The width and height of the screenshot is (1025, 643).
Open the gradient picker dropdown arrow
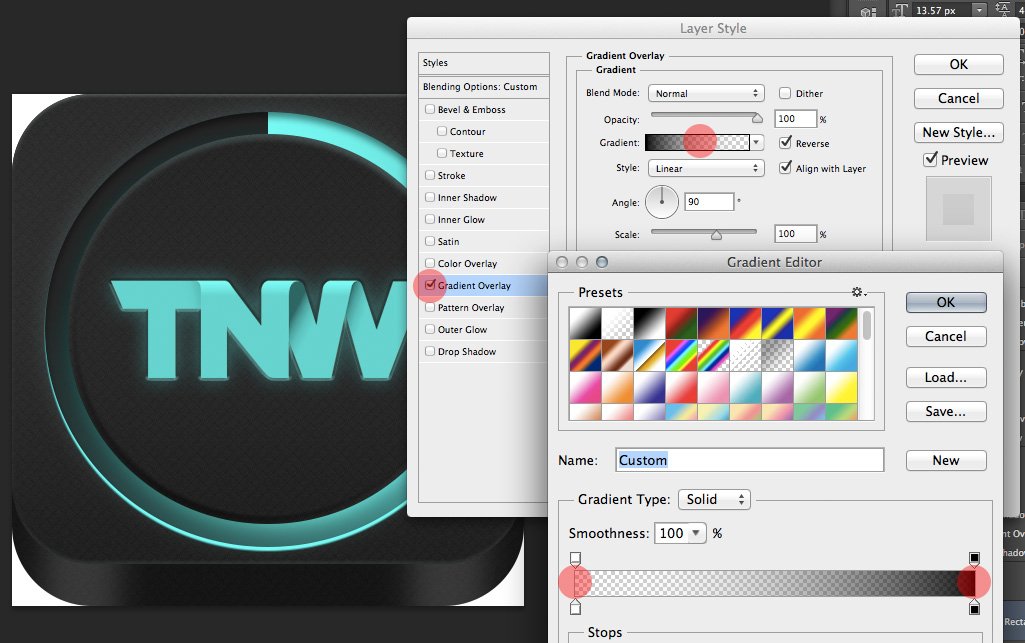(757, 142)
